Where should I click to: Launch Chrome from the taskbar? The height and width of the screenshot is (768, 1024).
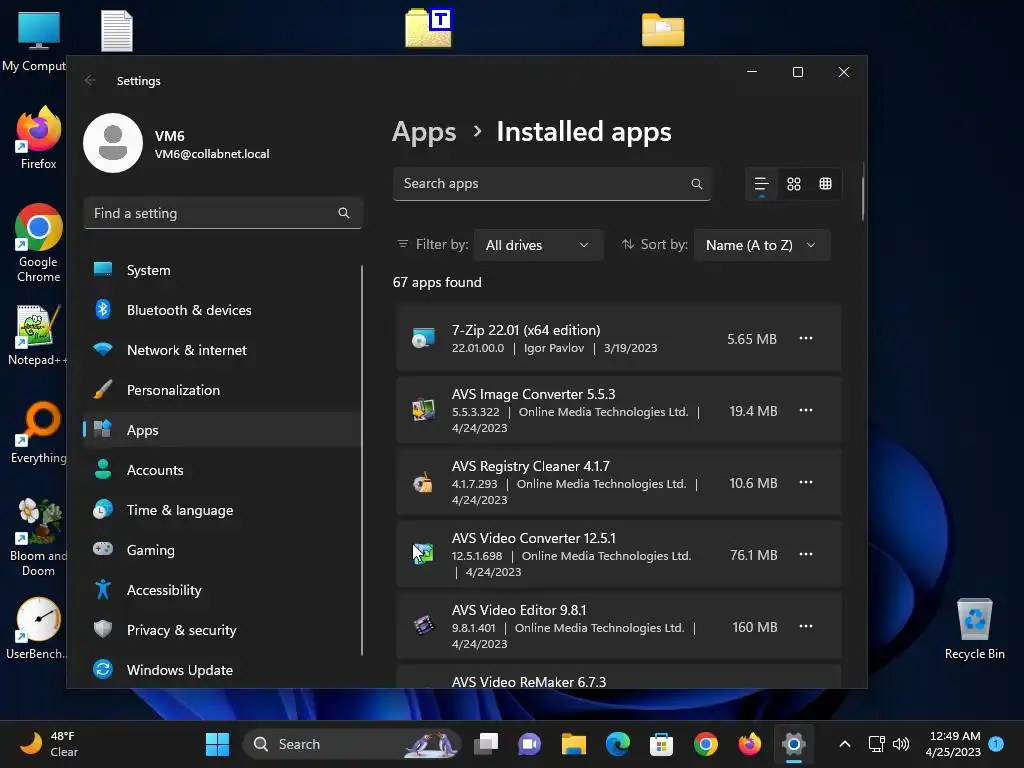705,744
